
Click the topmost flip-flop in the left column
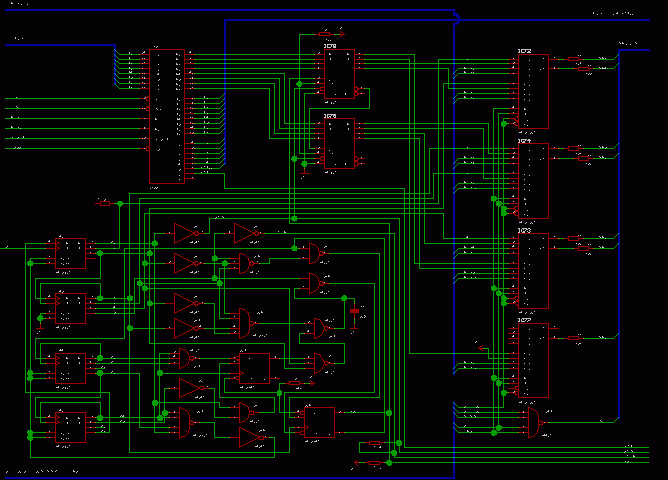pyautogui.click(x=70, y=253)
